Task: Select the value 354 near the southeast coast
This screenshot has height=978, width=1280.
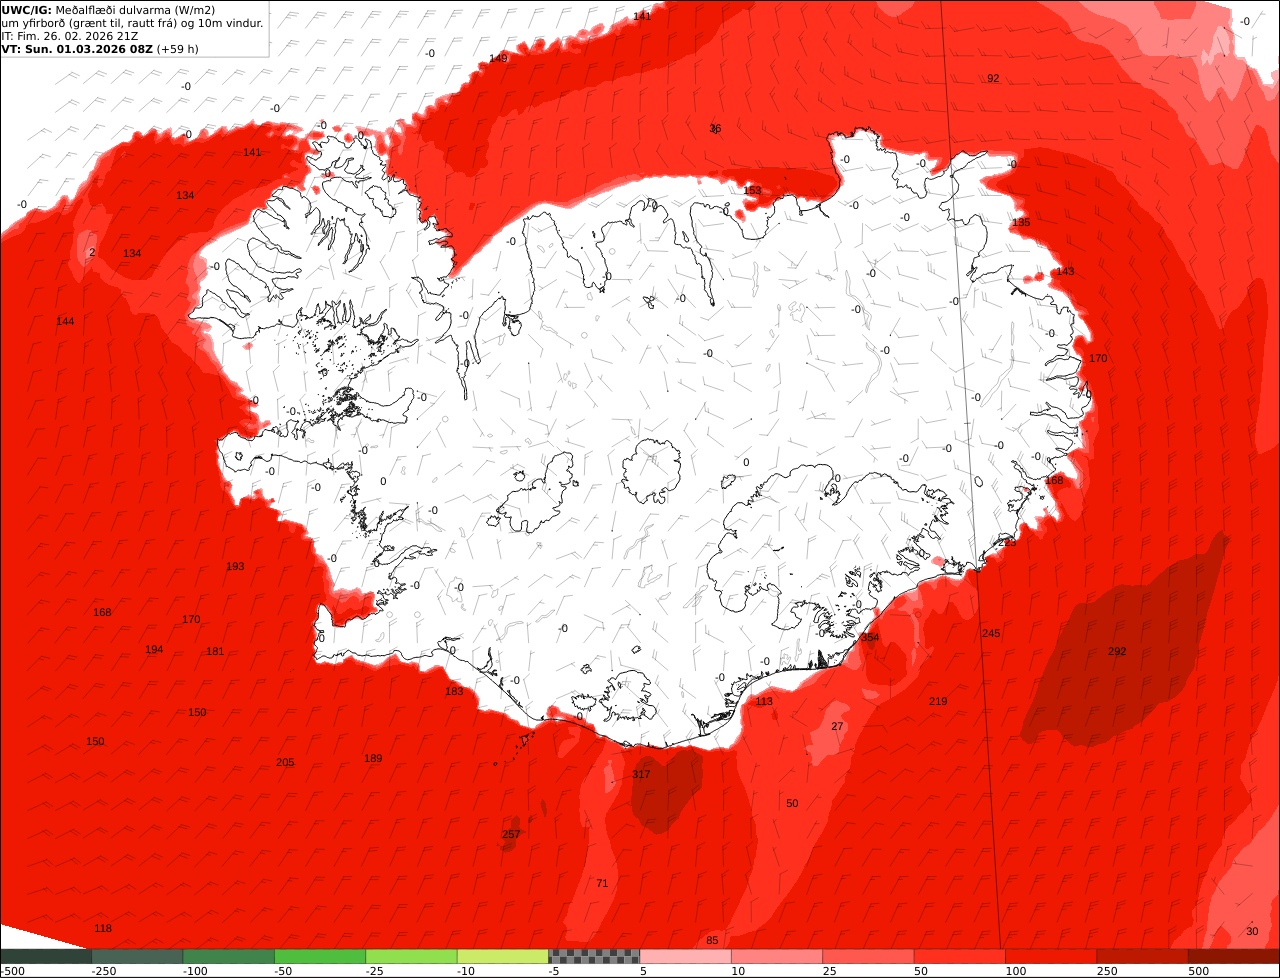Action: pos(870,637)
